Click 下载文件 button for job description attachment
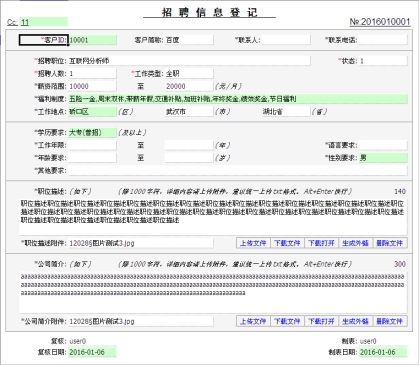The image size is (420, 366). [287, 243]
